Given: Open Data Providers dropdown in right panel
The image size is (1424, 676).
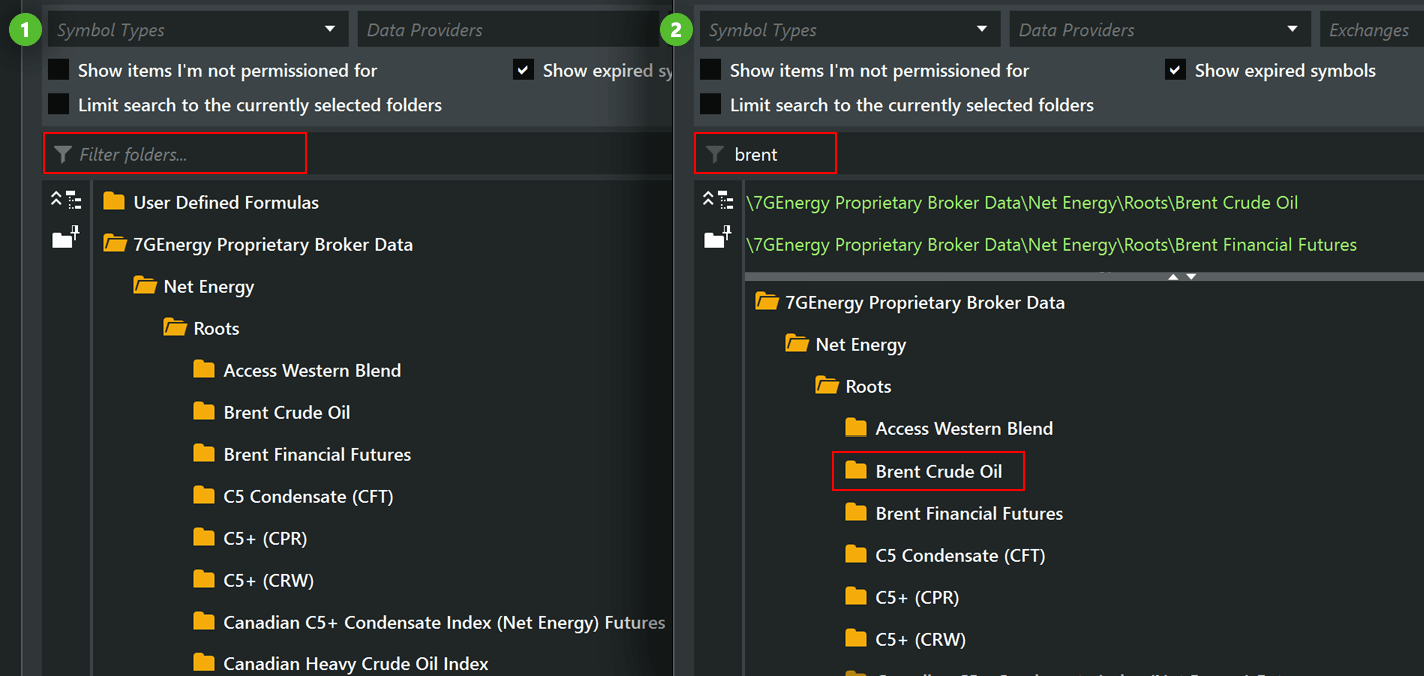Looking at the screenshot, I should tap(1160, 29).
